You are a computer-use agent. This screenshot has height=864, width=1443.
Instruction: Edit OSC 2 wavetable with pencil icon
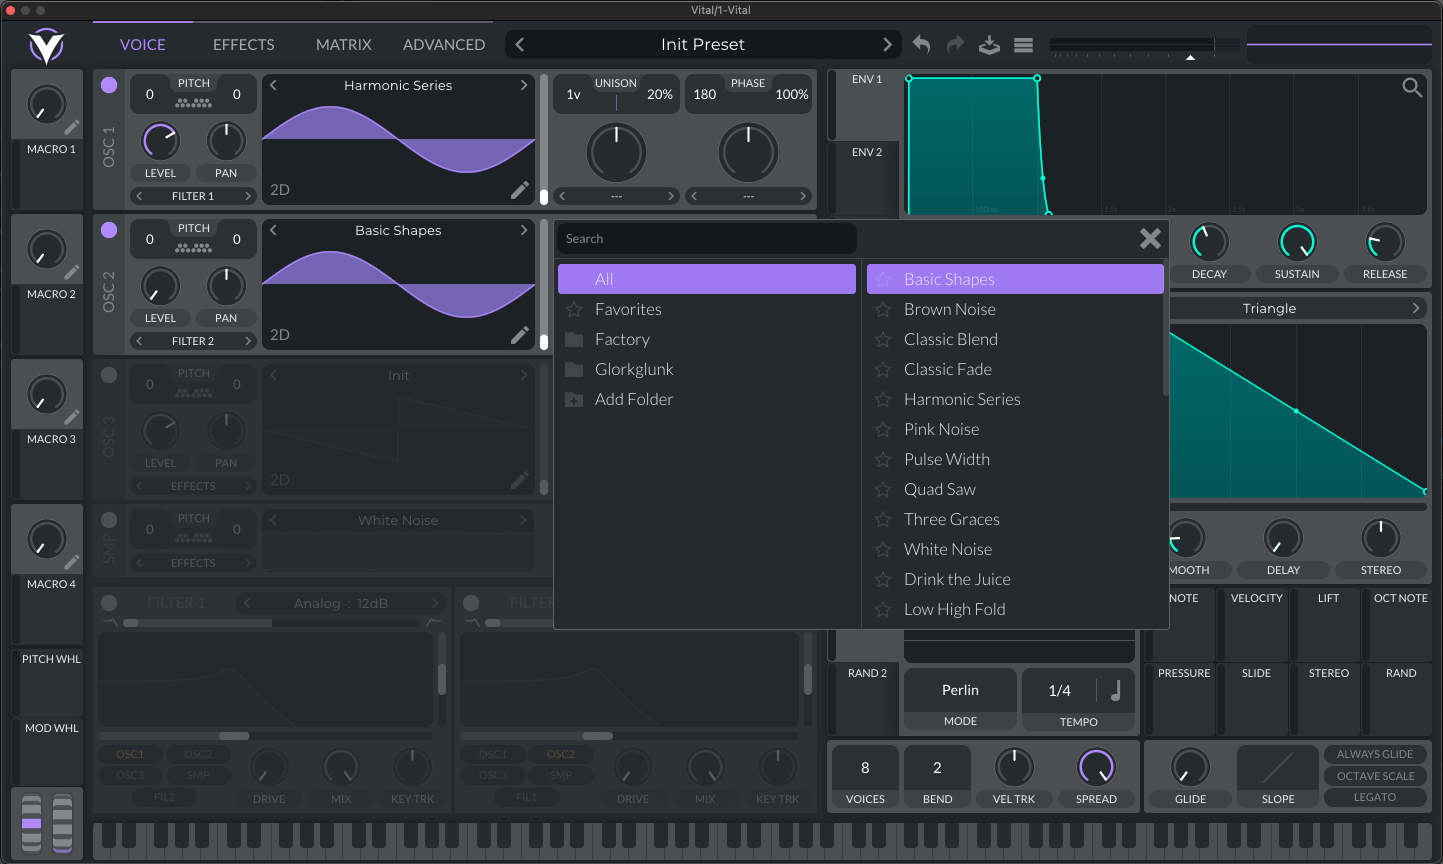(x=520, y=335)
